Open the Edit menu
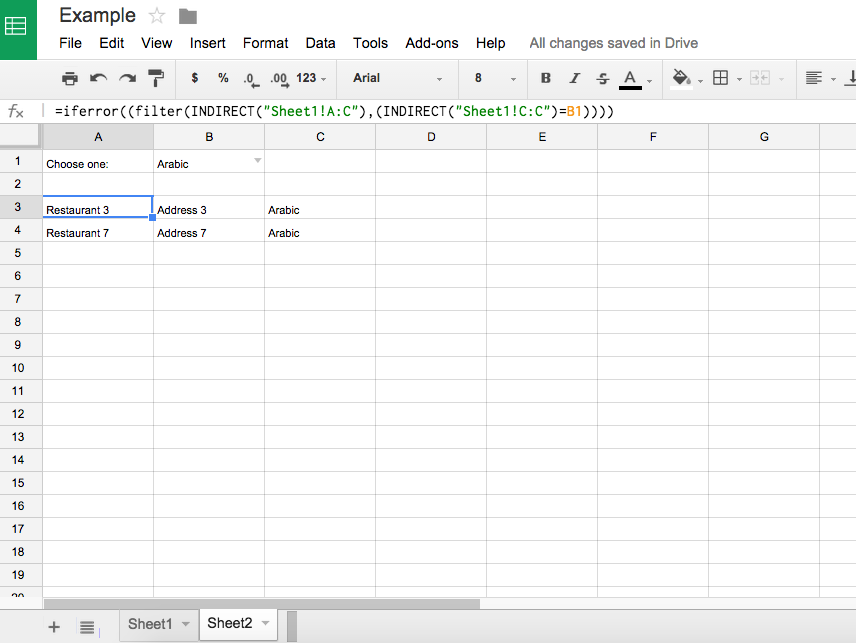 point(111,43)
